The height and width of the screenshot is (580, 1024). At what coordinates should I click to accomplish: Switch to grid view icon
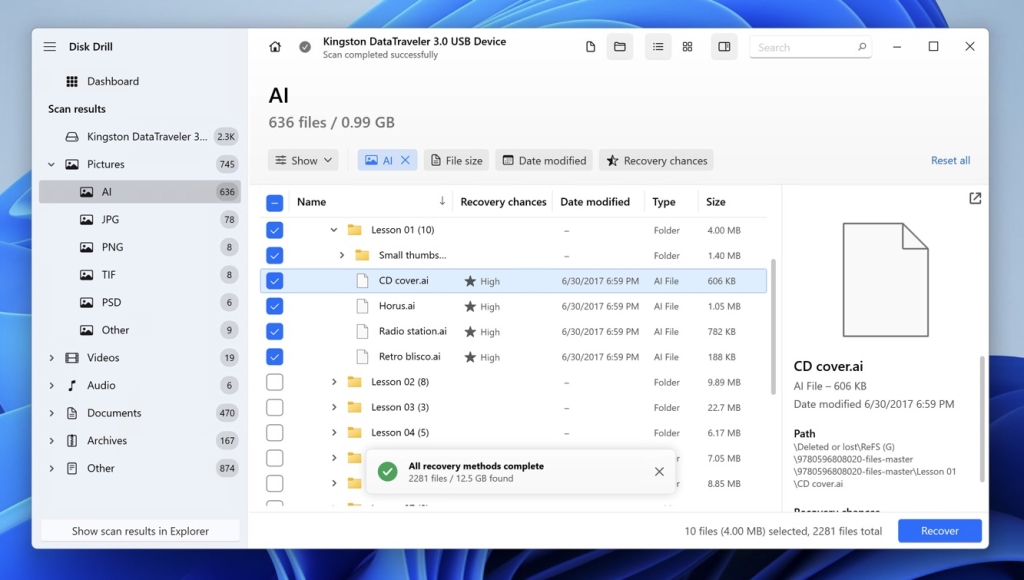(689, 46)
